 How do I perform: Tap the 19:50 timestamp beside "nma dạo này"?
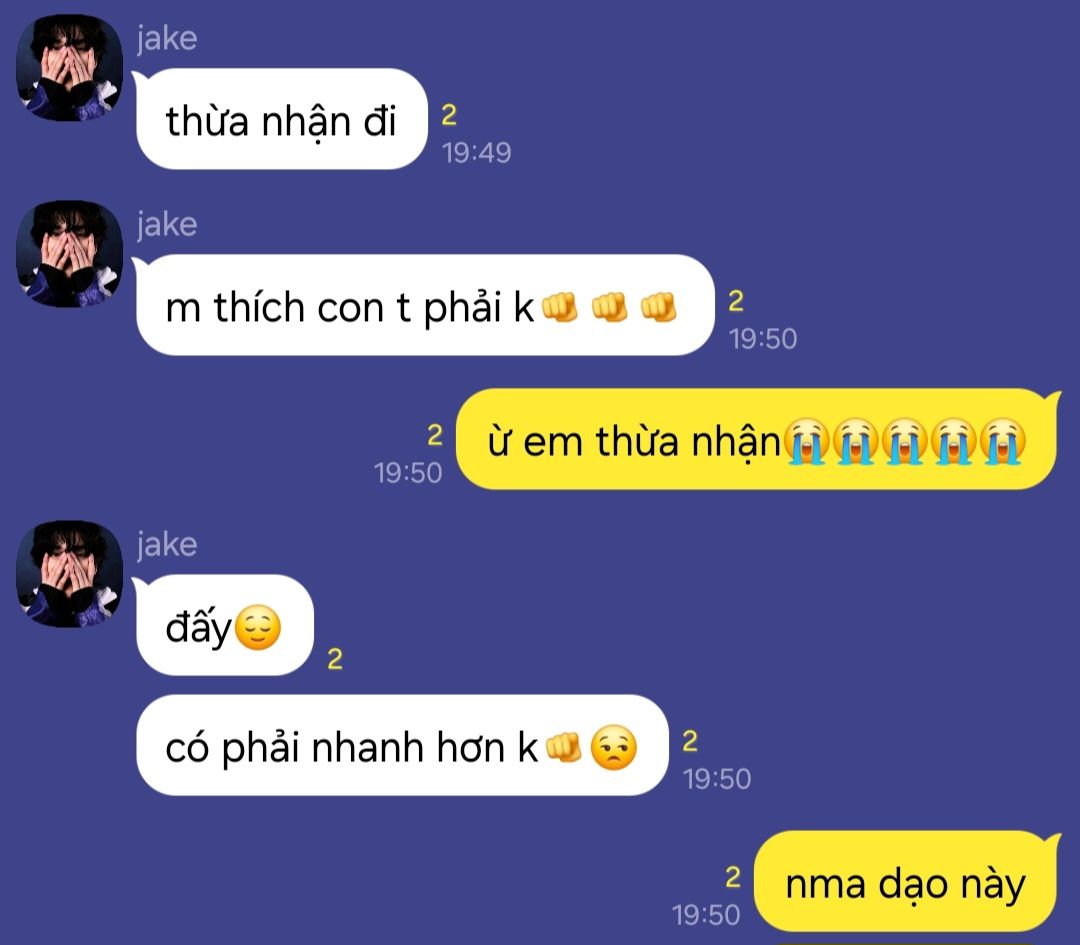click(706, 915)
